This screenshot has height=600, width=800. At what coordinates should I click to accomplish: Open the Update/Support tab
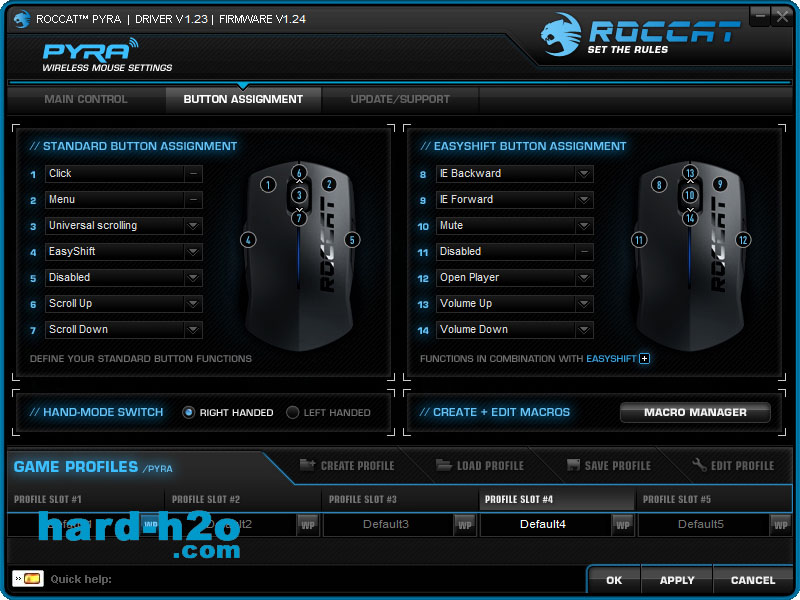click(400, 99)
